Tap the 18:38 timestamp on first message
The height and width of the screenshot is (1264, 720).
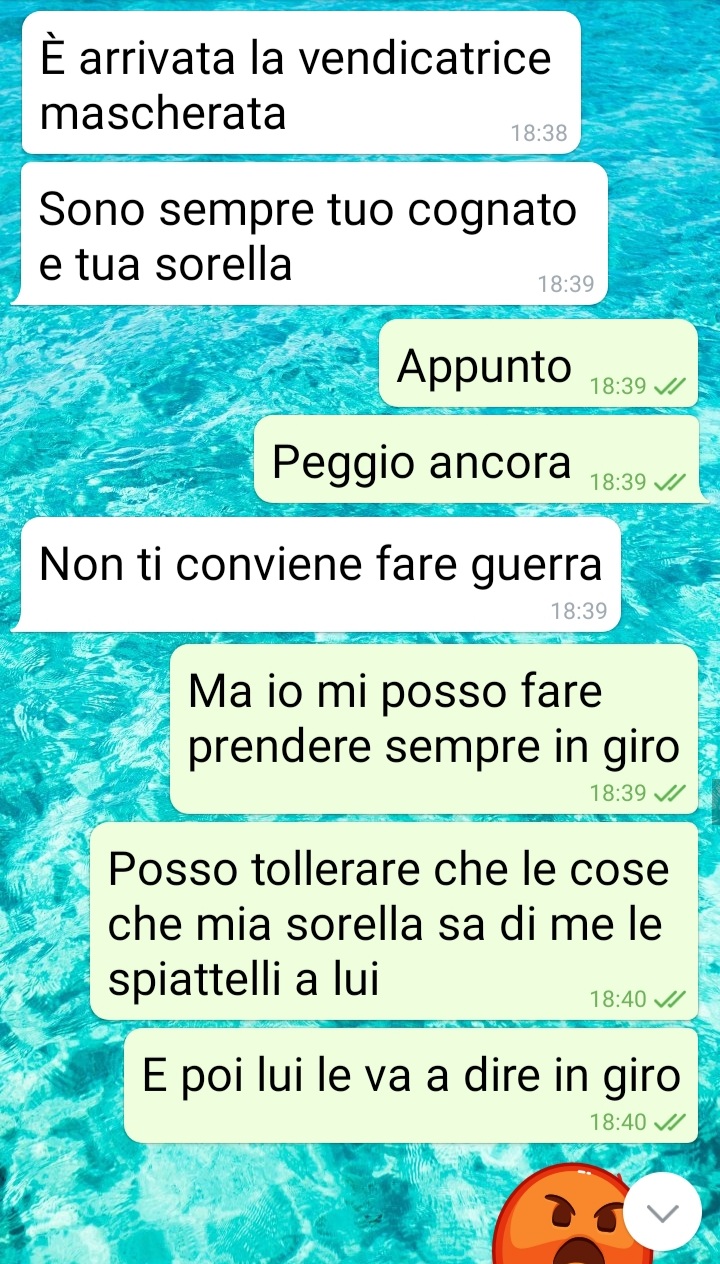[538, 132]
